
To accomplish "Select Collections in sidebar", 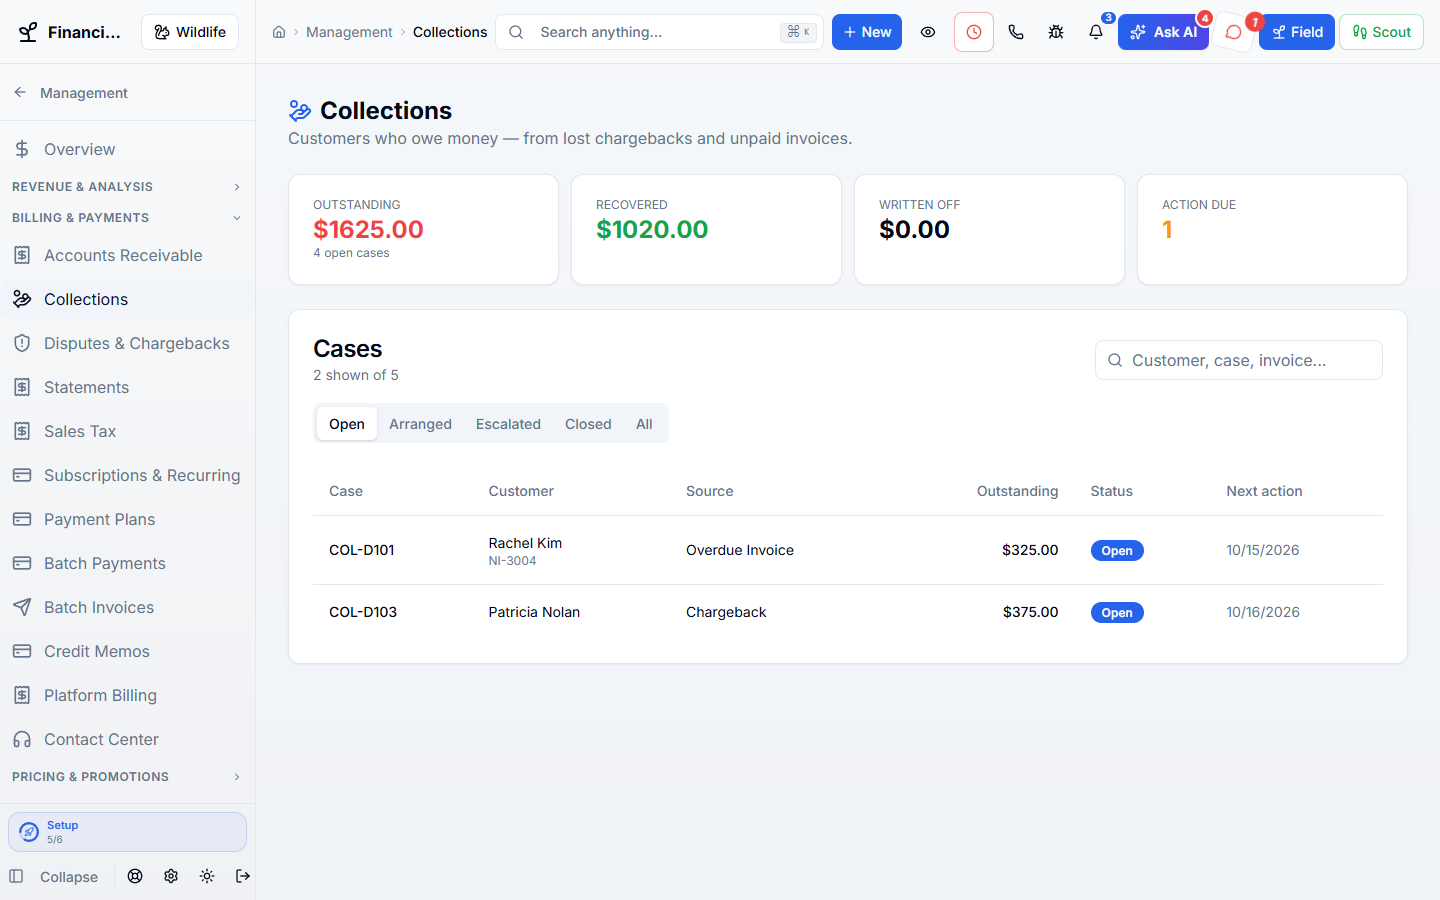I will pos(128,299).
